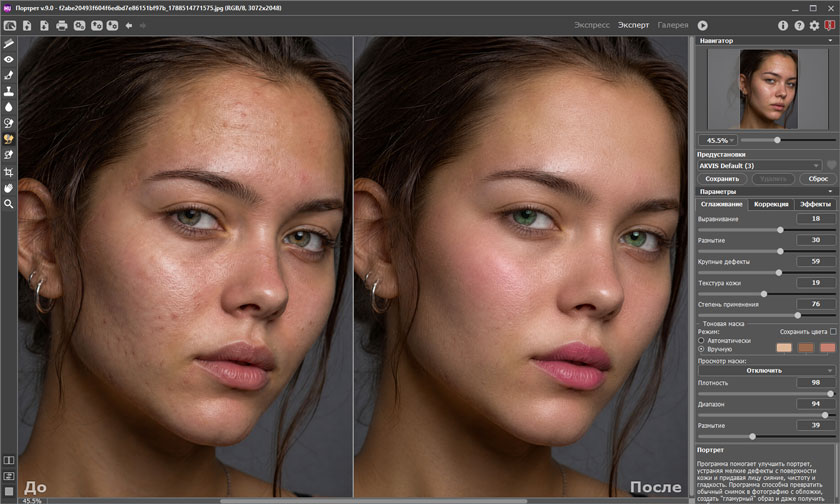The height and width of the screenshot is (504, 840).
Task: Switch to Галерея mode
Action: click(x=673, y=25)
